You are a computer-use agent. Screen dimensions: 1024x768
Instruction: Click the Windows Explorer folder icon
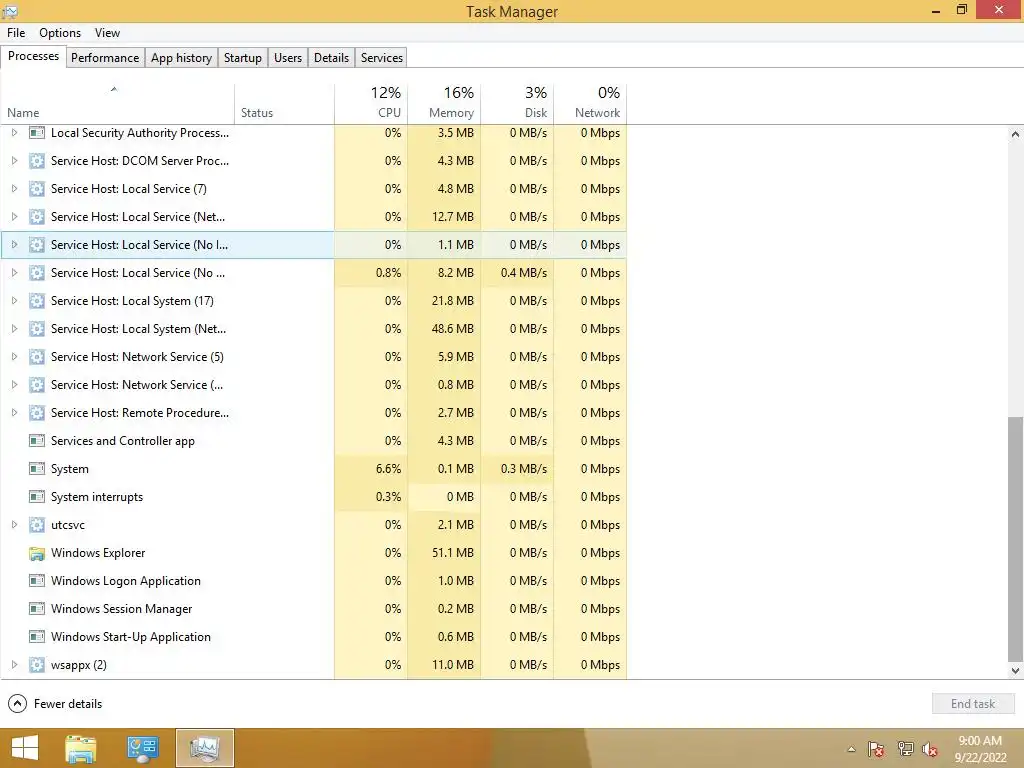37,553
